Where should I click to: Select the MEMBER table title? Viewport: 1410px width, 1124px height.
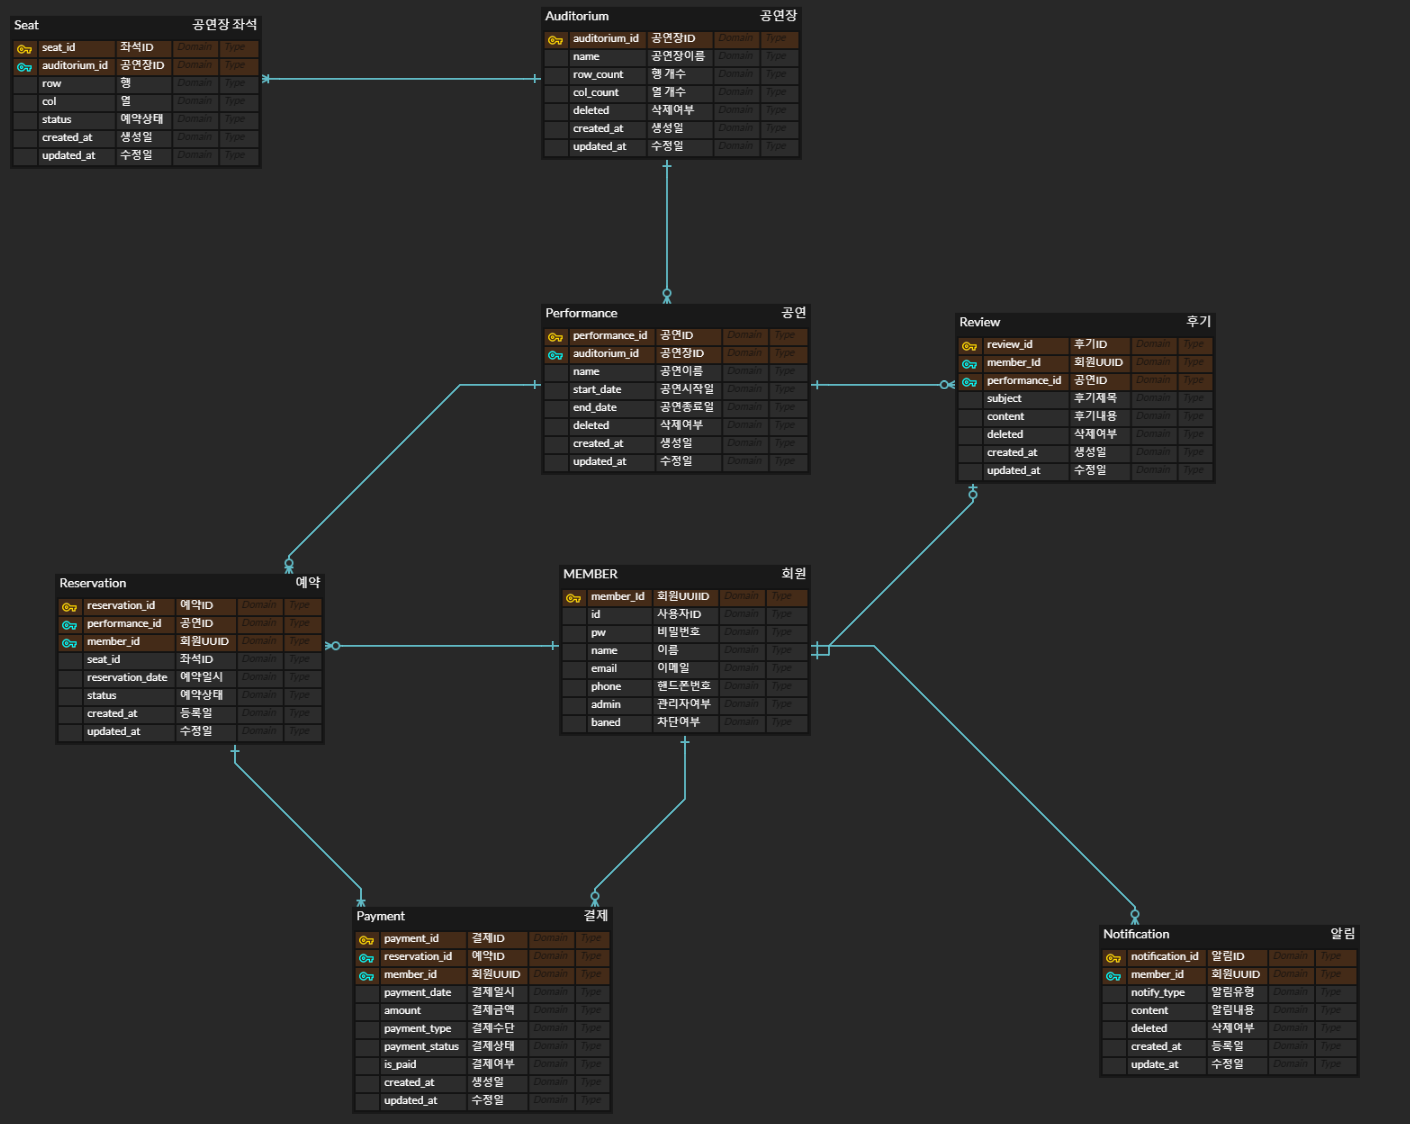pyautogui.click(x=590, y=574)
